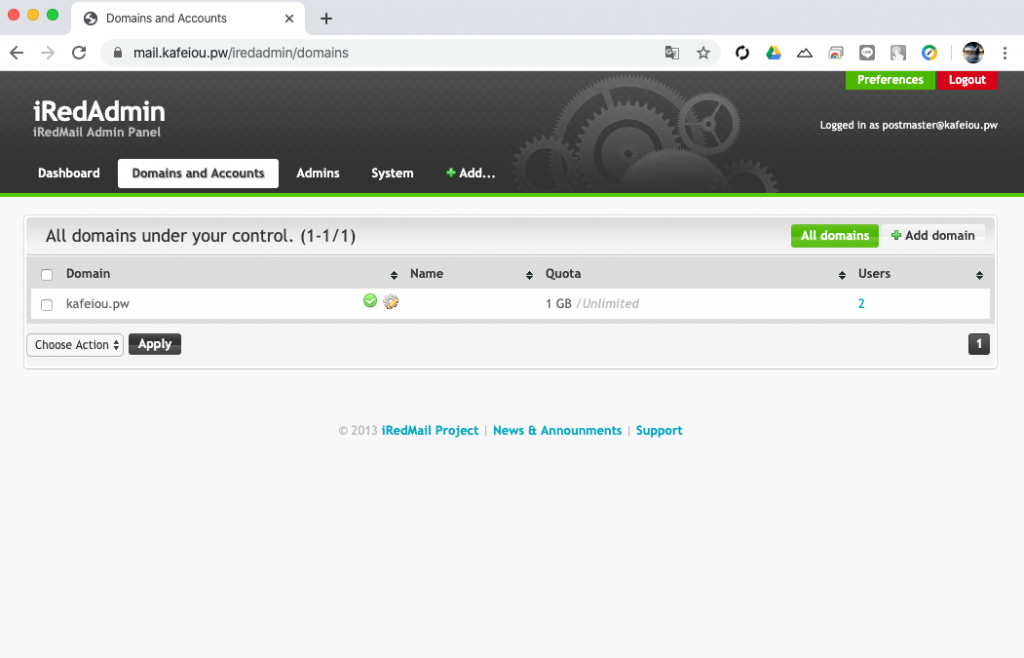The height and width of the screenshot is (658, 1024).
Task: Click the '1 GB' quota value
Action: (558, 304)
